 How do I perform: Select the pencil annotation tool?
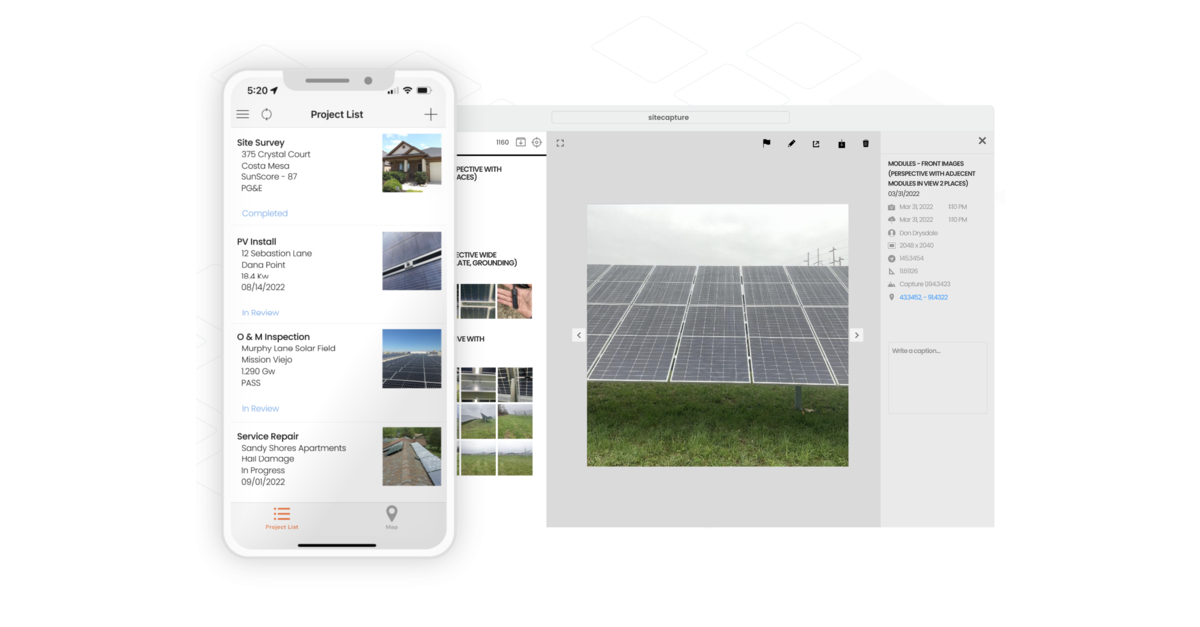pyautogui.click(x=791, y=143)
